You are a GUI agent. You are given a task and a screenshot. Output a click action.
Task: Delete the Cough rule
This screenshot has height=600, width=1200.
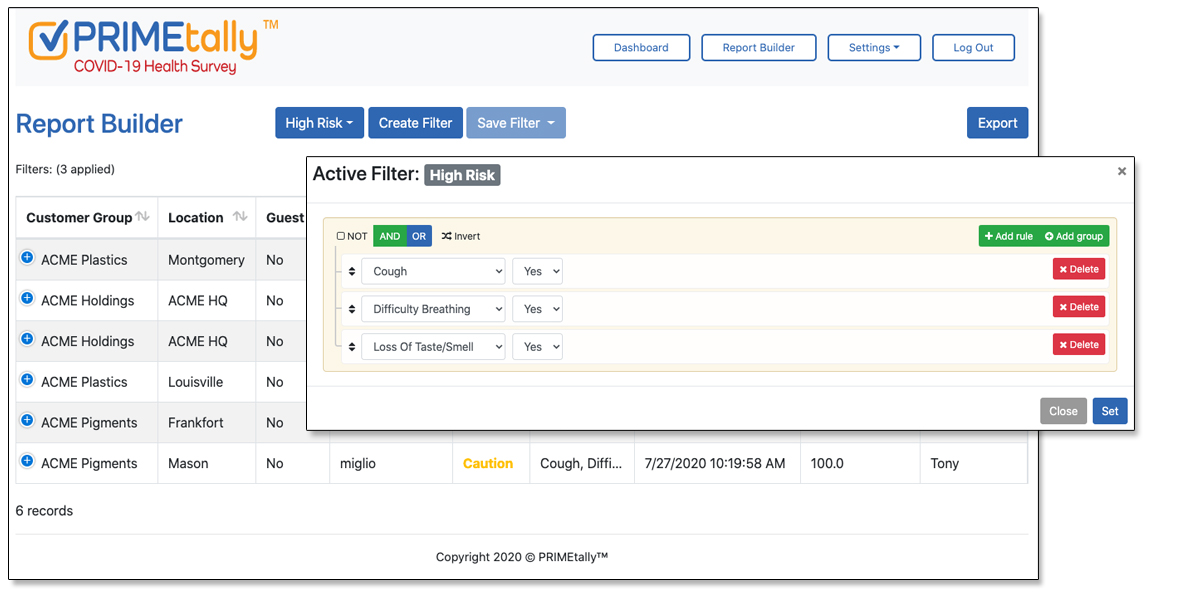[x=1079, y=269]
